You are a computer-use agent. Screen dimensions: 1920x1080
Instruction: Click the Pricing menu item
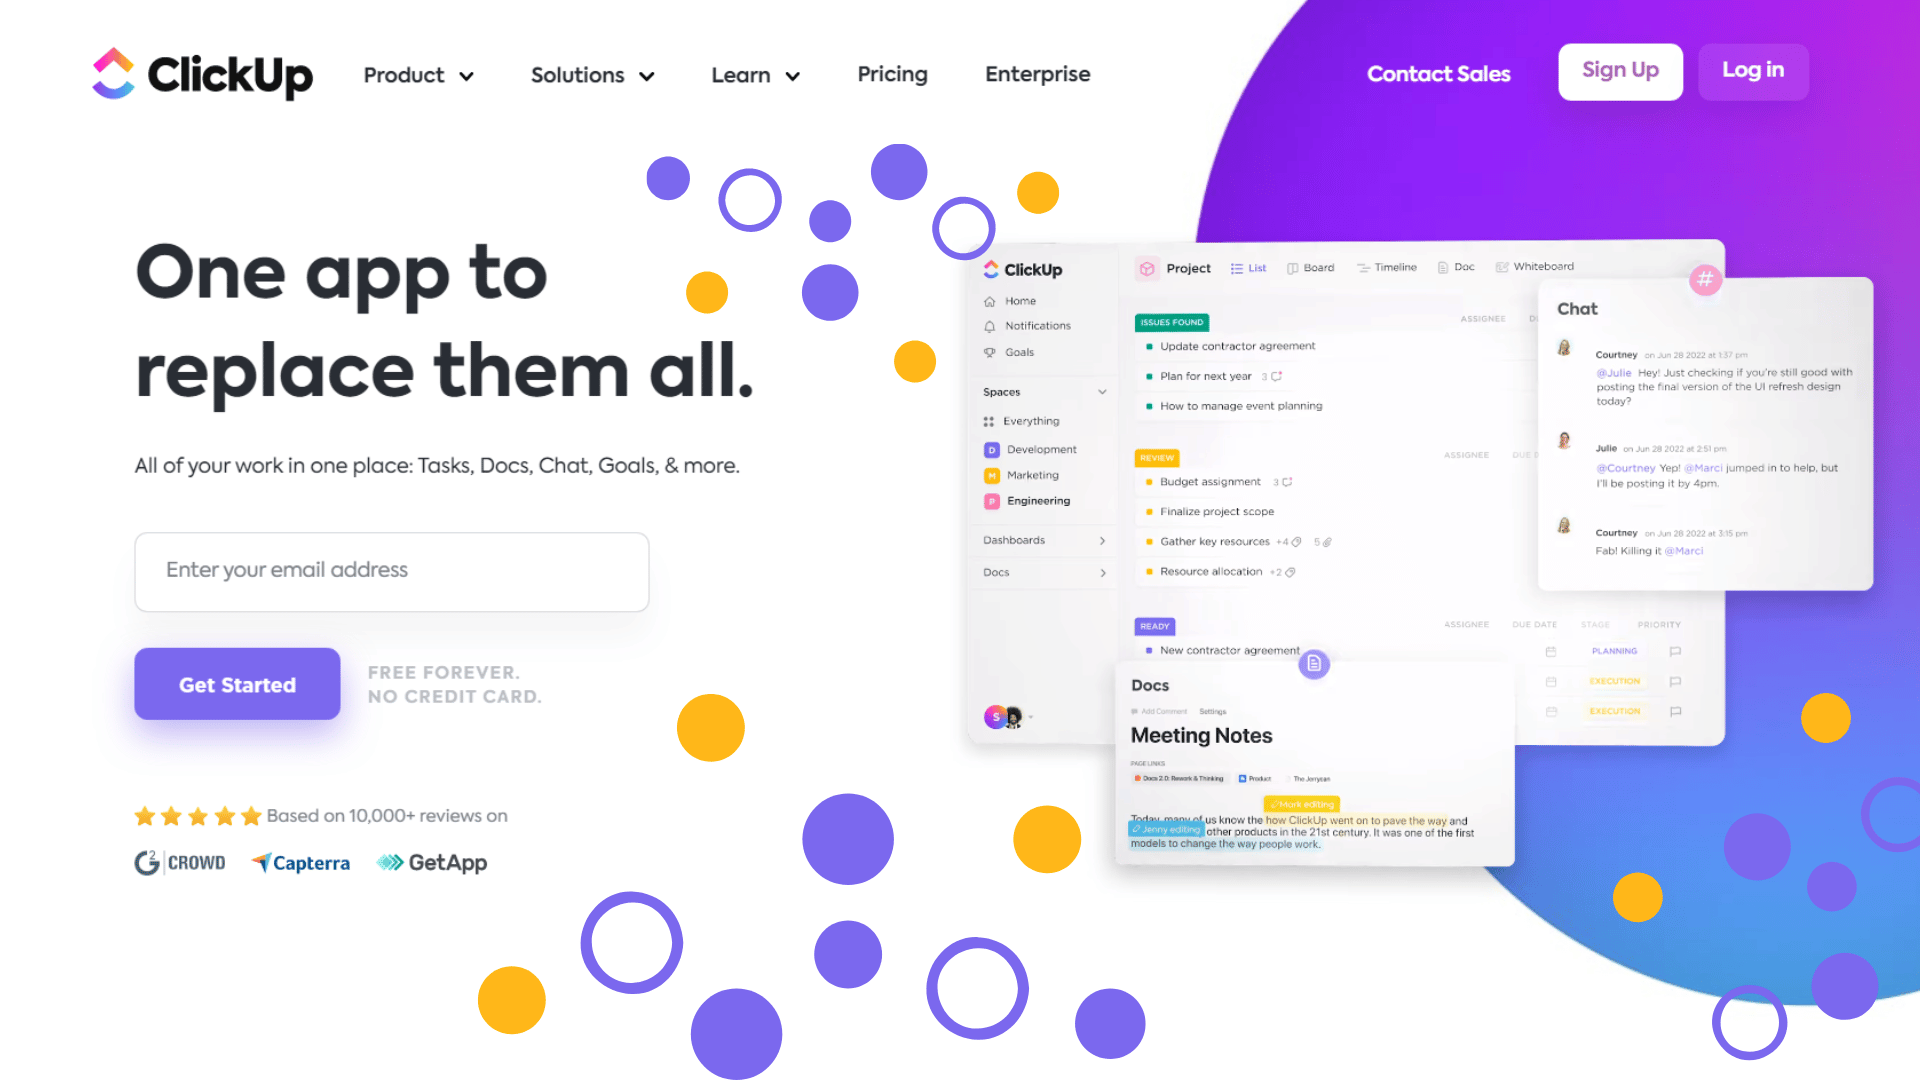tap(891, 74)
